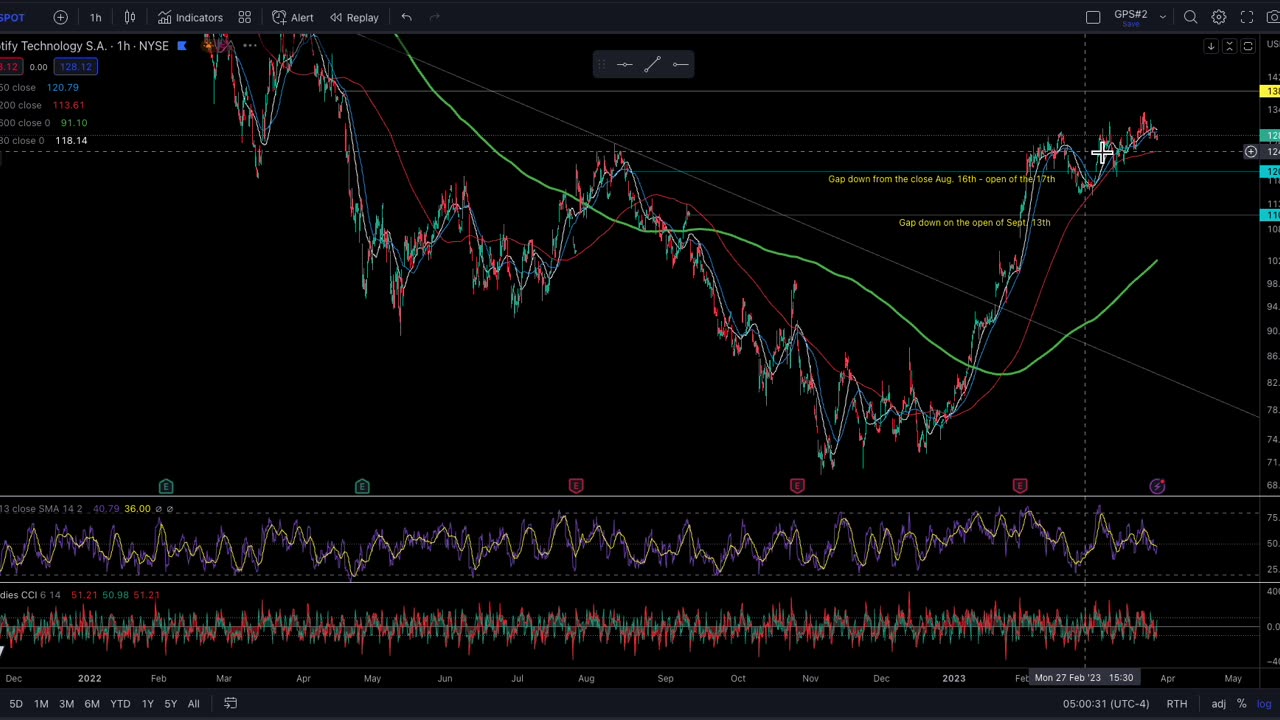Set date range to 1Y

coord(147,704)
